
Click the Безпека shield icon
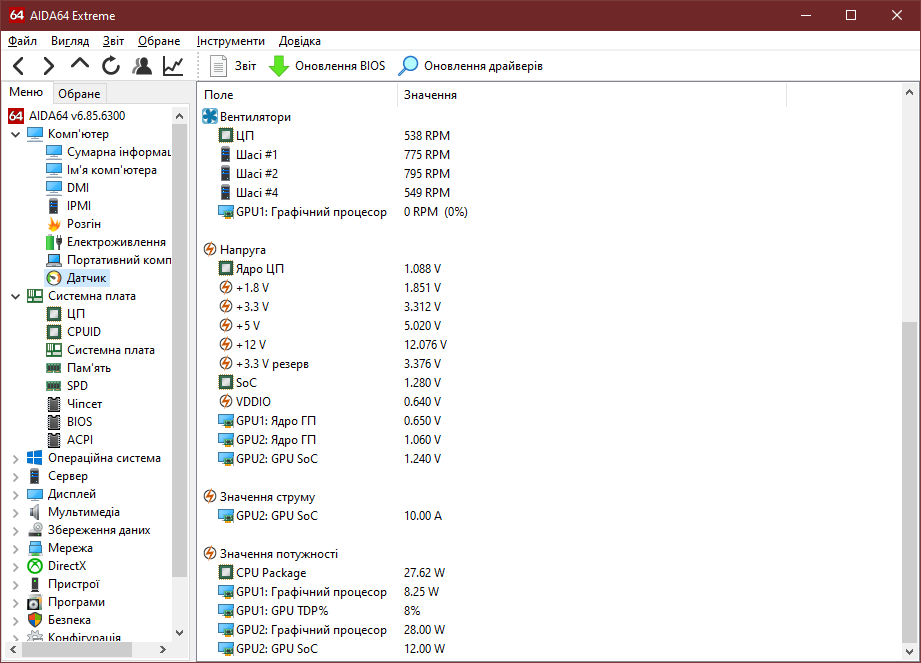tap(35, 620)
